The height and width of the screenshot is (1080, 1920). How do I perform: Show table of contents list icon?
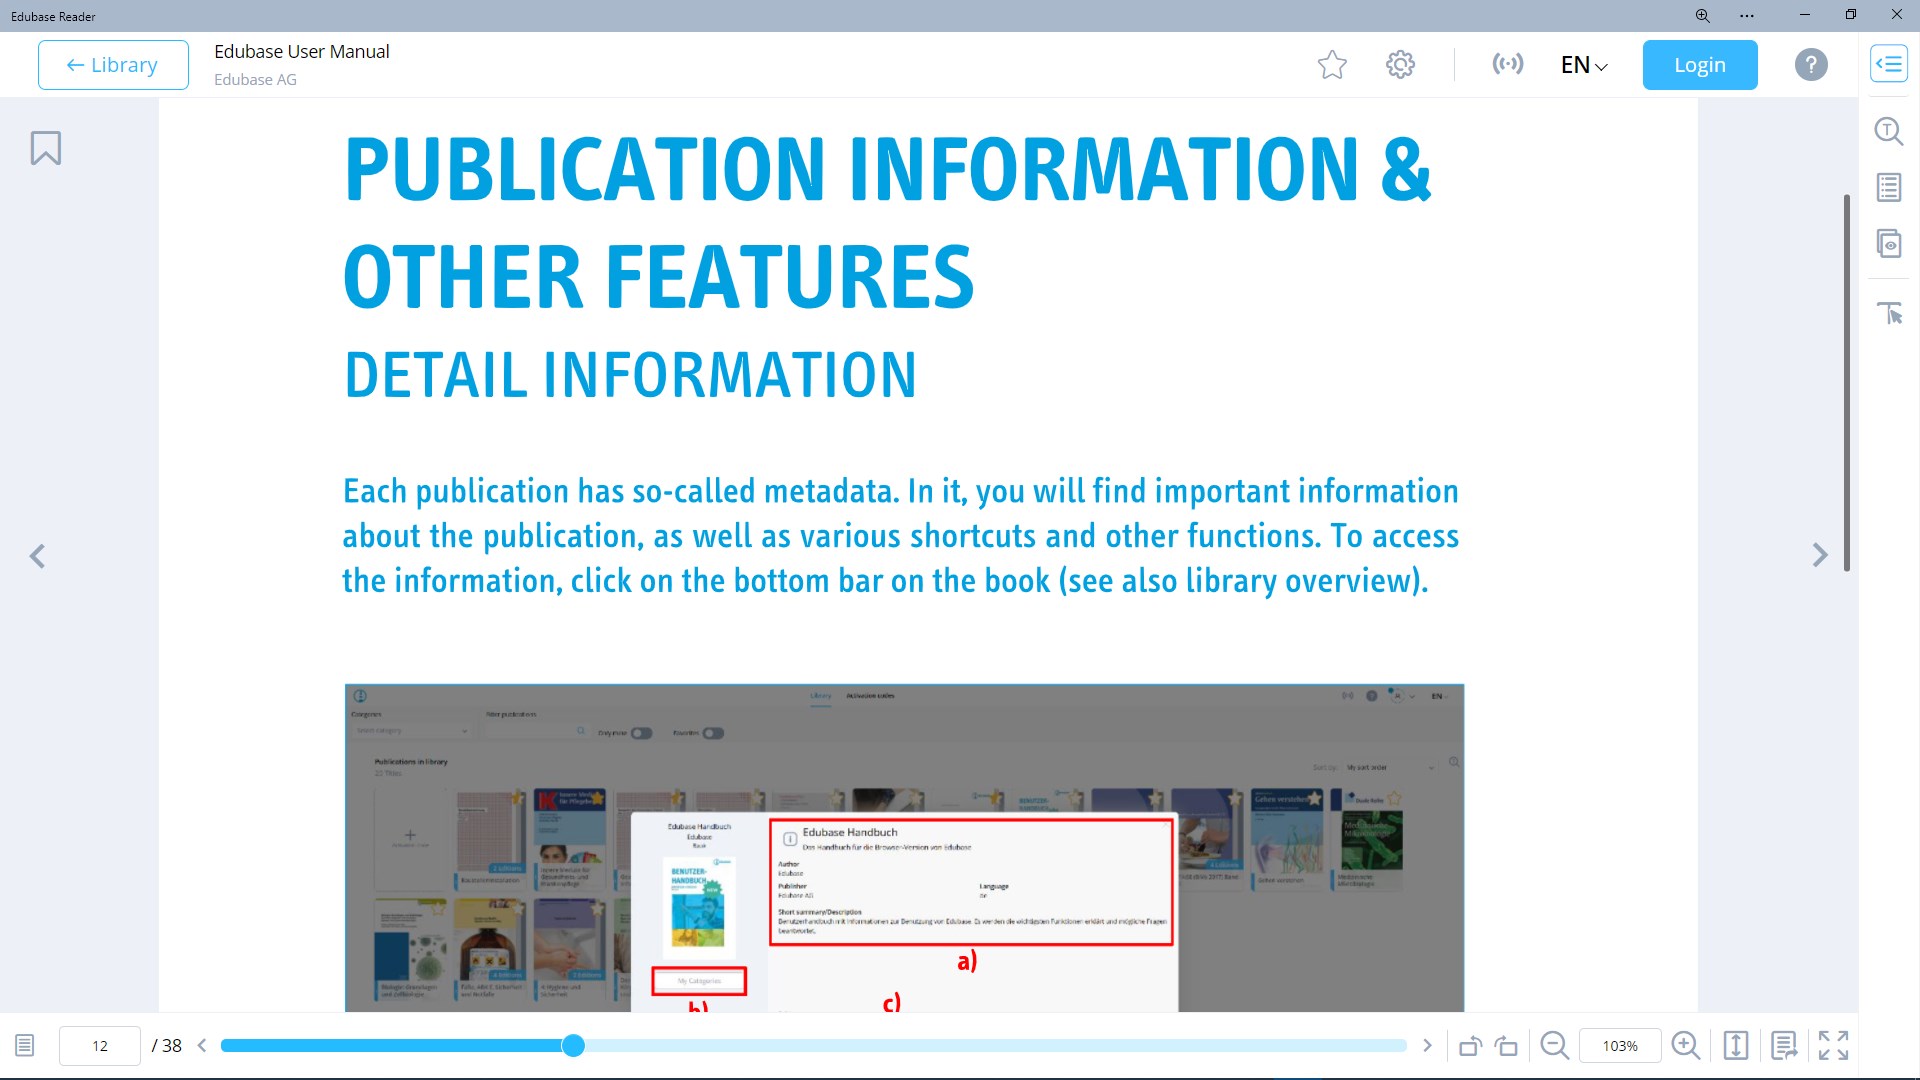pos(1888,187)
